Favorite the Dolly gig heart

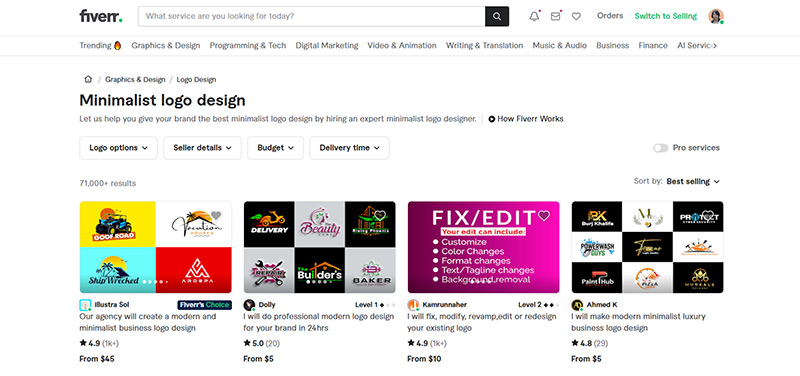pyautogui.click(x=380, y=215)
